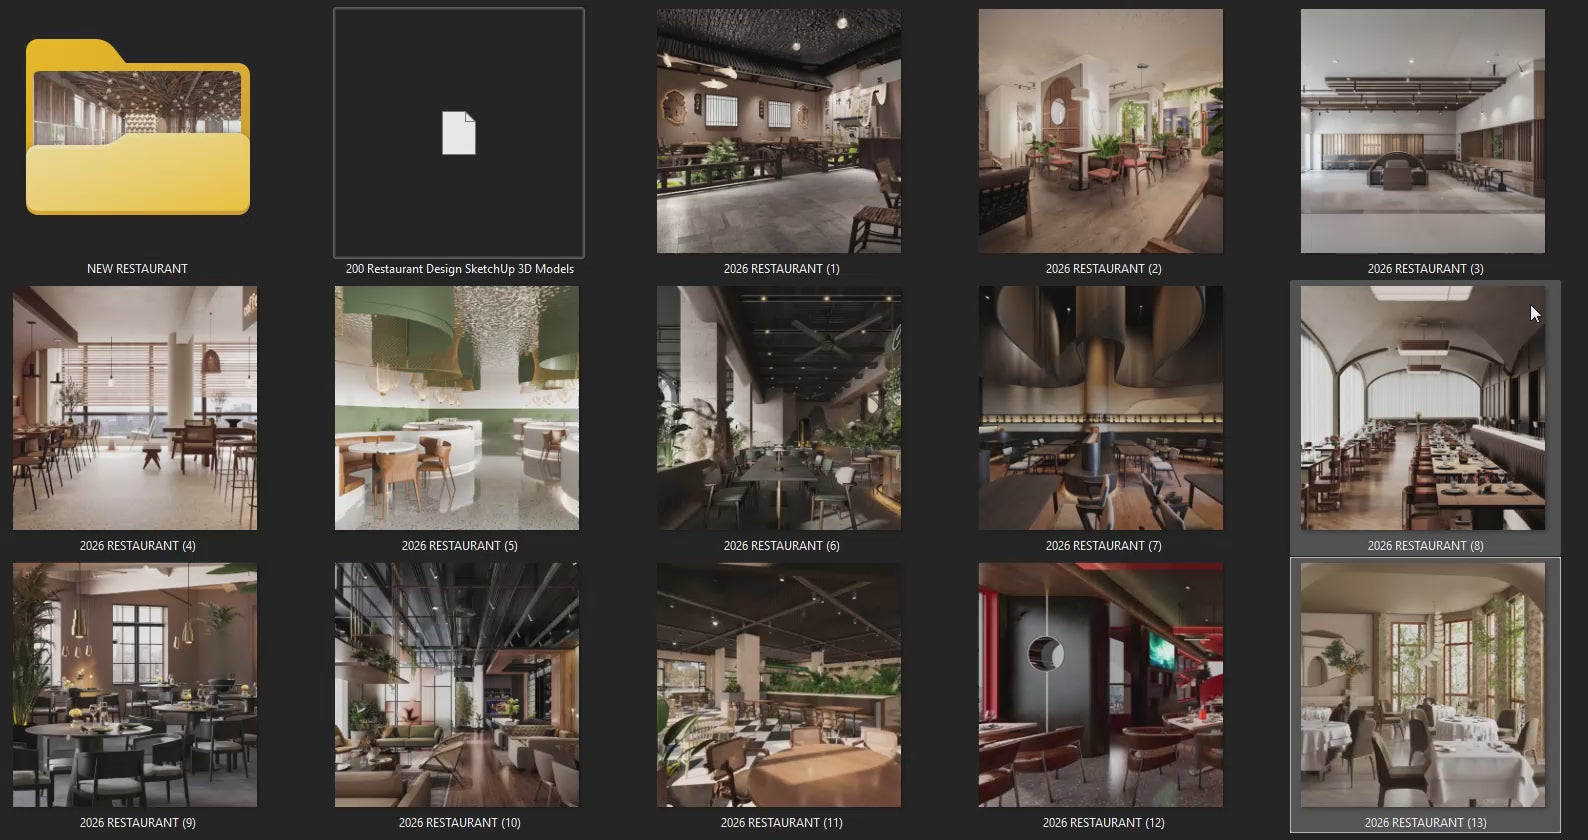Select the 2026 RESTAURANT (11) thumbnail
This screenshot has height=840, width=1588.
[778, 685]
